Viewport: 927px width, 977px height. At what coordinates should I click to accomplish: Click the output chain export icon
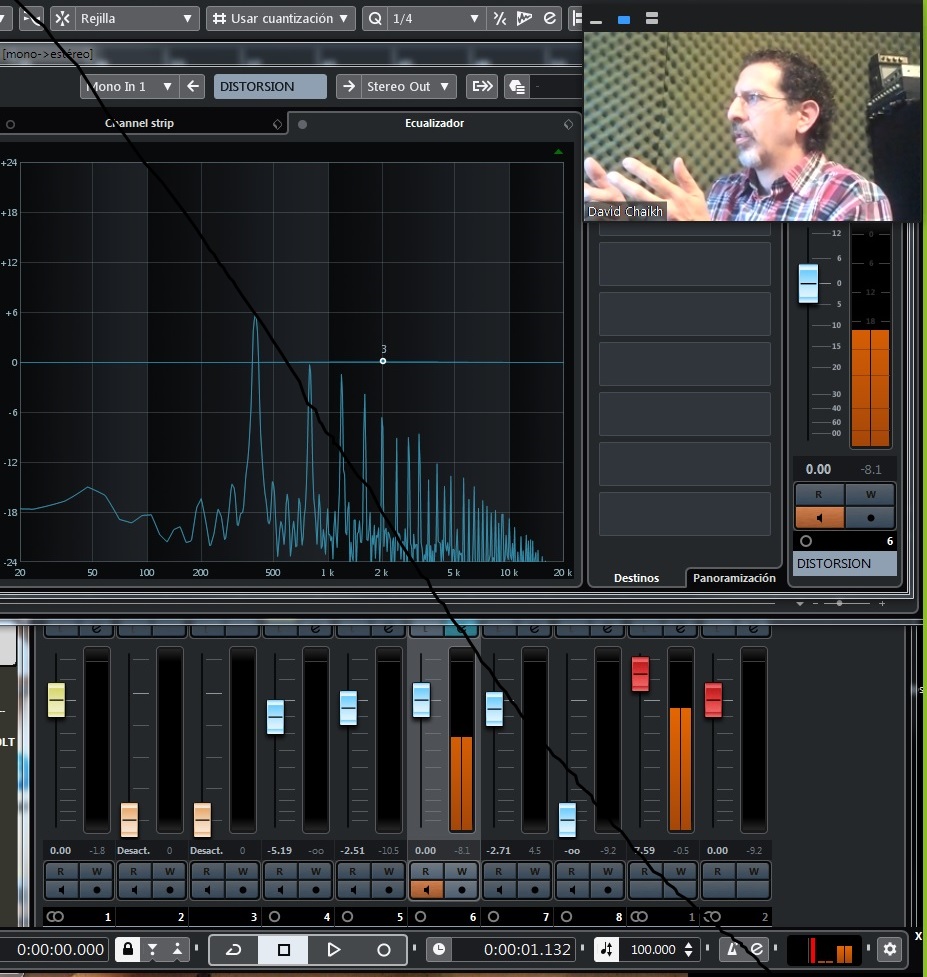coord(482,86)
